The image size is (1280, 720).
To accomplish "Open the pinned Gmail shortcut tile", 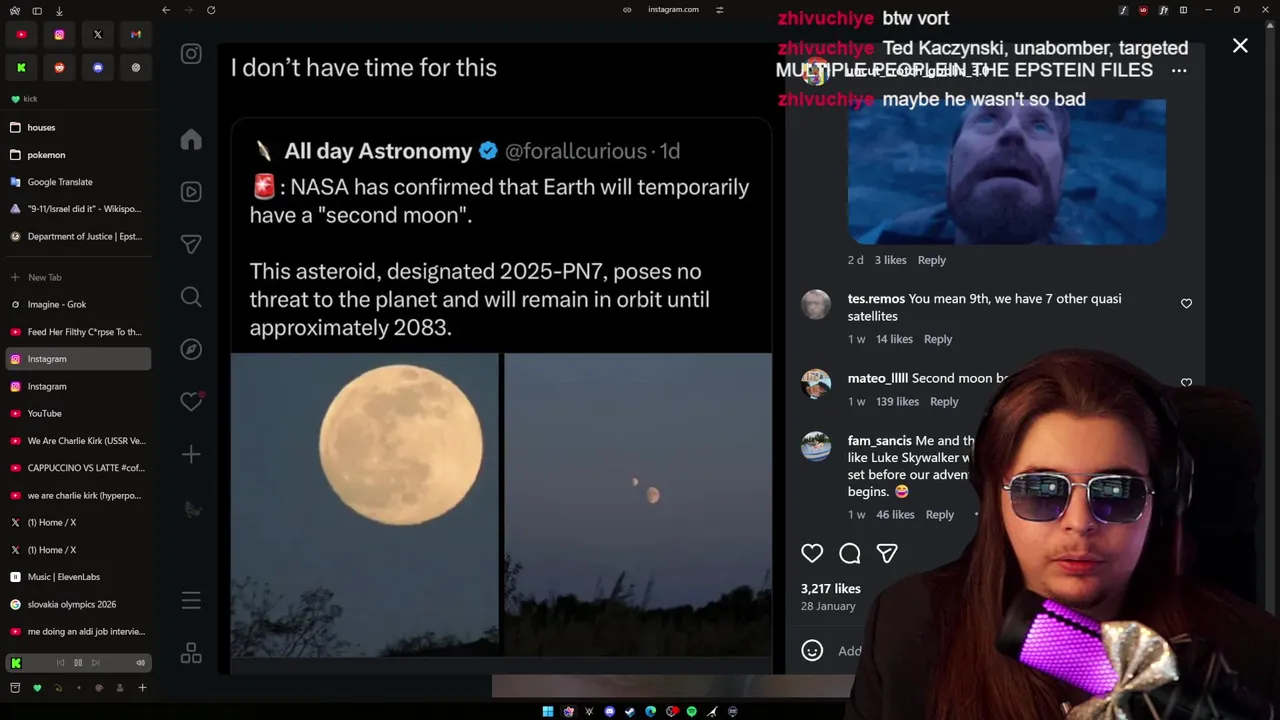I will click(136, 34).
